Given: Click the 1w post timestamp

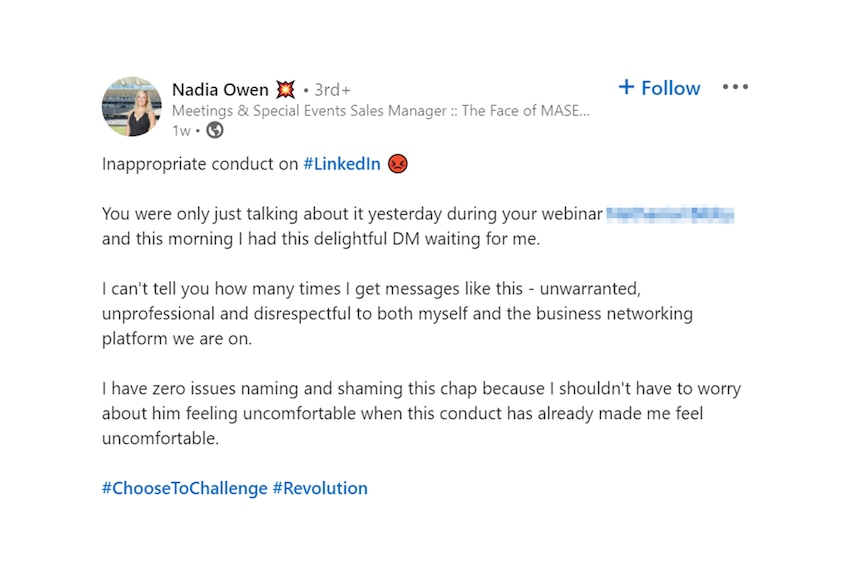Looking at the screenshot, I should (181, 131).
